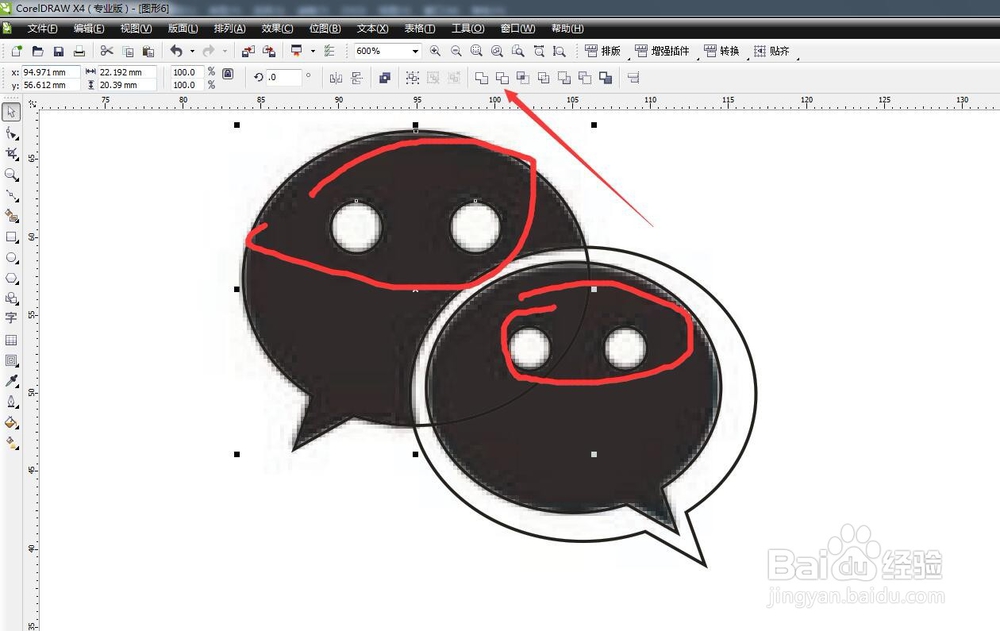Undo the last action
The image size is (1000, 631).
176,51
